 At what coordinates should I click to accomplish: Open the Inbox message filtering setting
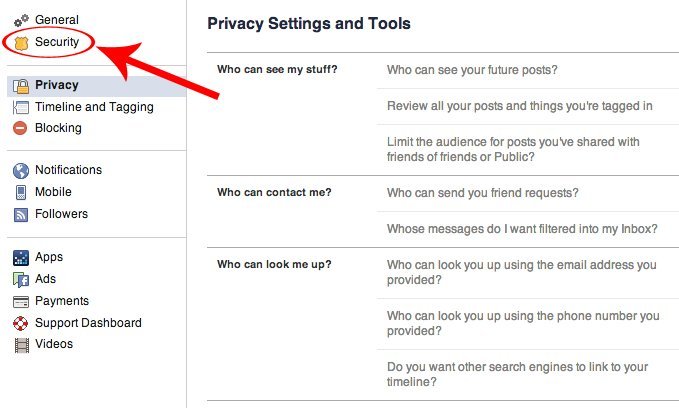(x=521, y=229)
